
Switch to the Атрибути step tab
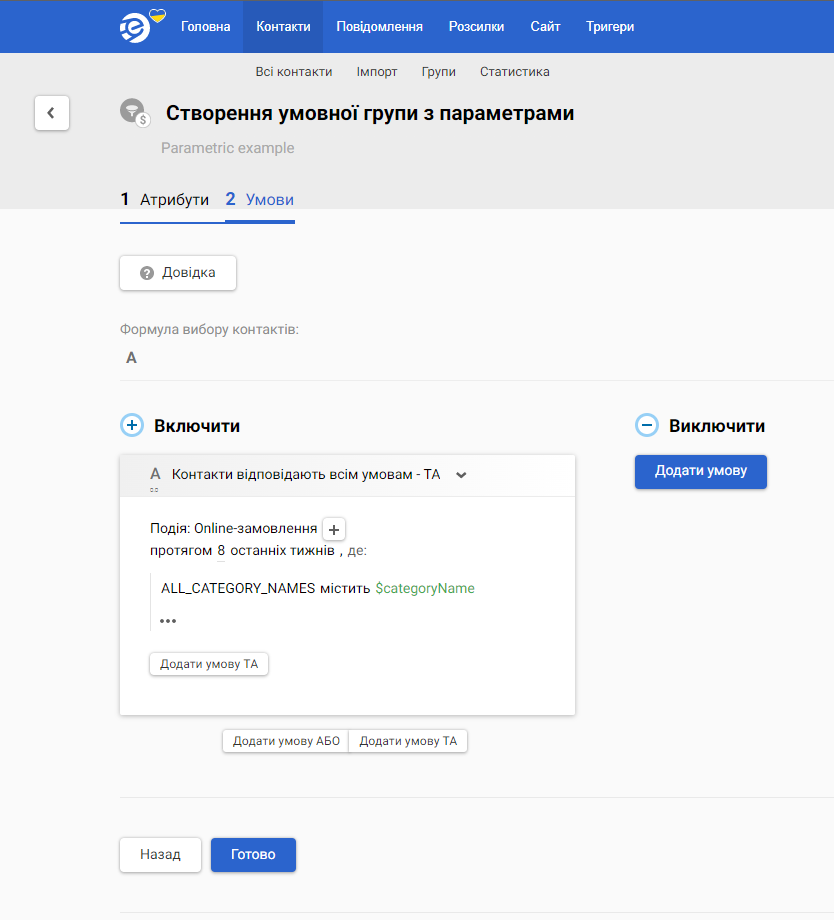[165, 199]
